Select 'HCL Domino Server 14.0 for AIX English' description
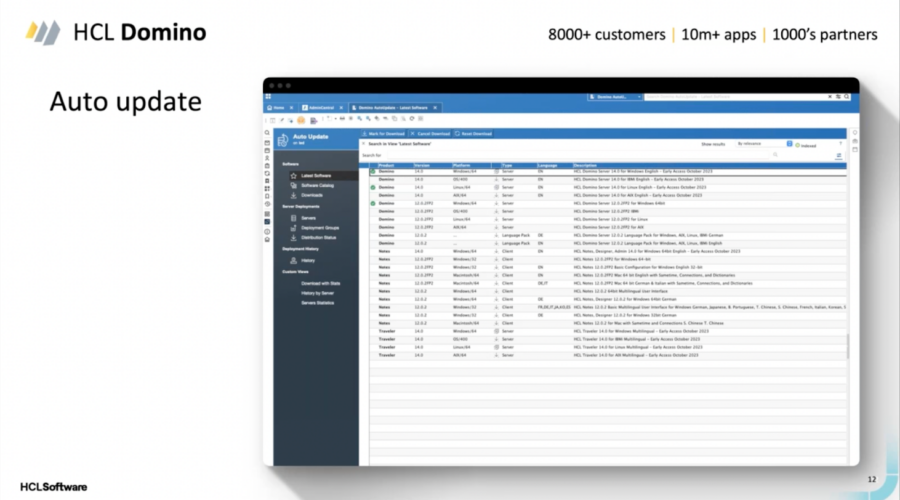Image resolution: width=900 pixels, height=500 pixels. [x=637, y=196]
